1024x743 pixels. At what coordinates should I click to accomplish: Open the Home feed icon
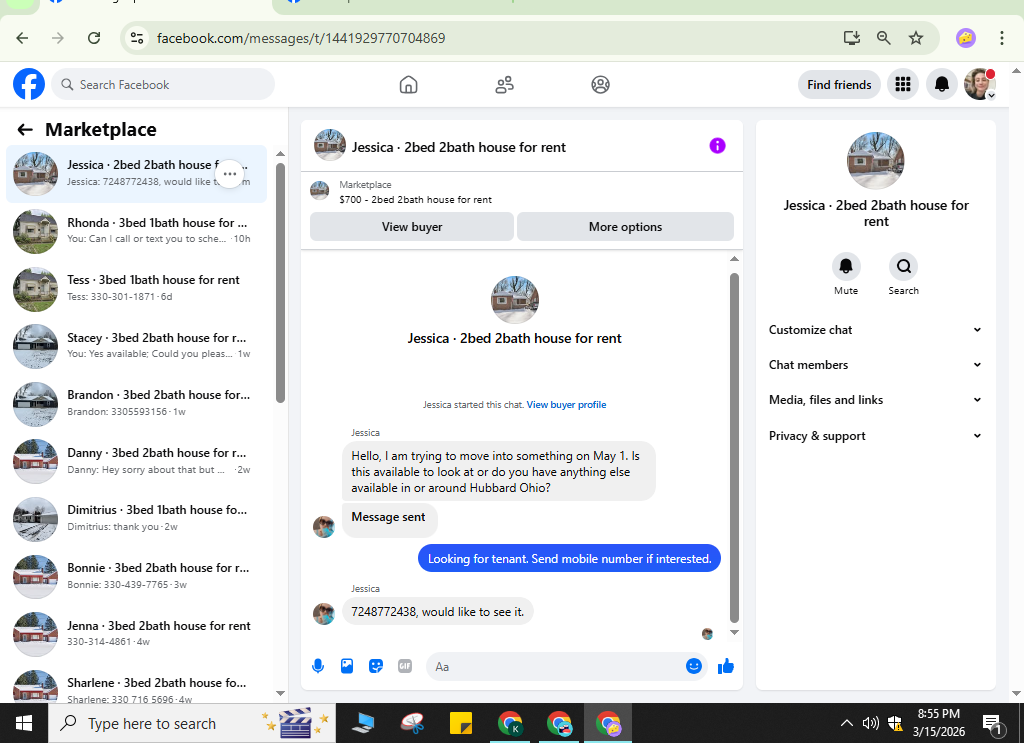(x=408, y=85)
